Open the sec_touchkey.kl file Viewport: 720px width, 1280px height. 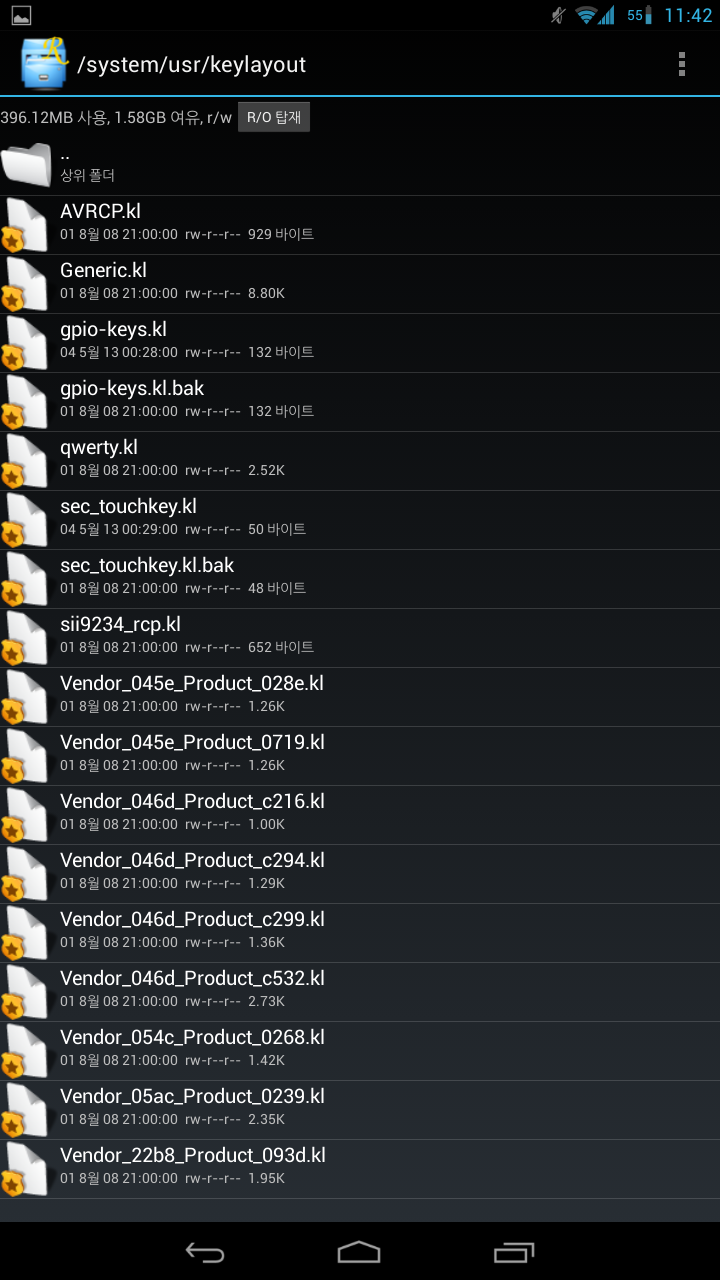[360, 519]
